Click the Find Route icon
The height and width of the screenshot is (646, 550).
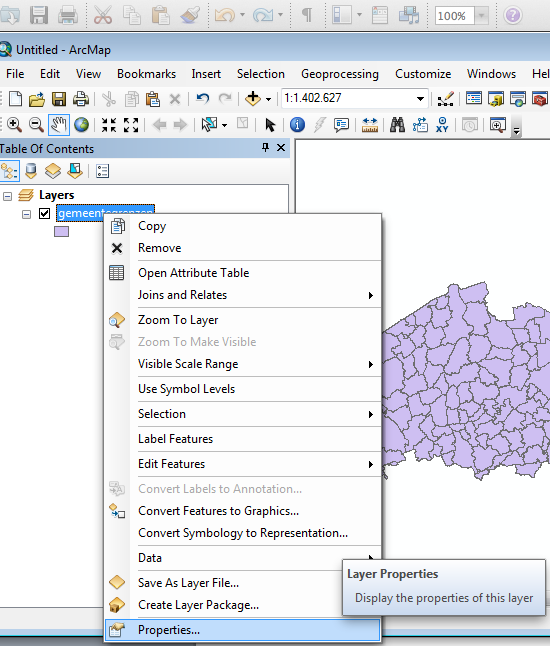[x=420, y=124]
